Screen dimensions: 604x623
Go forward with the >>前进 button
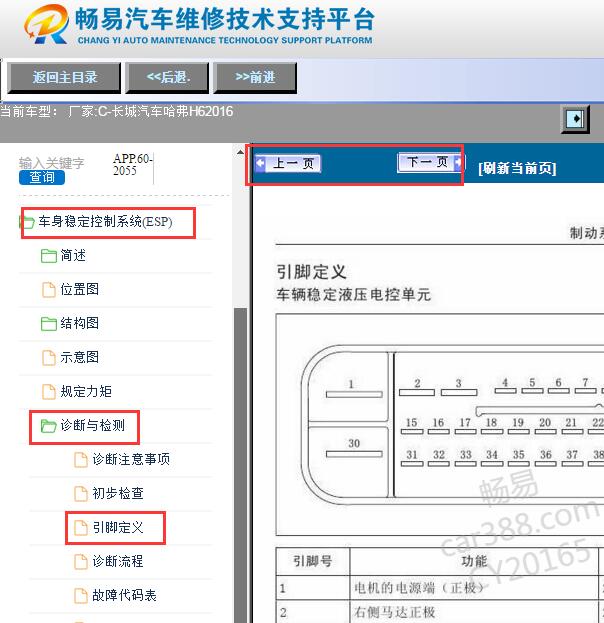[255, 77]
